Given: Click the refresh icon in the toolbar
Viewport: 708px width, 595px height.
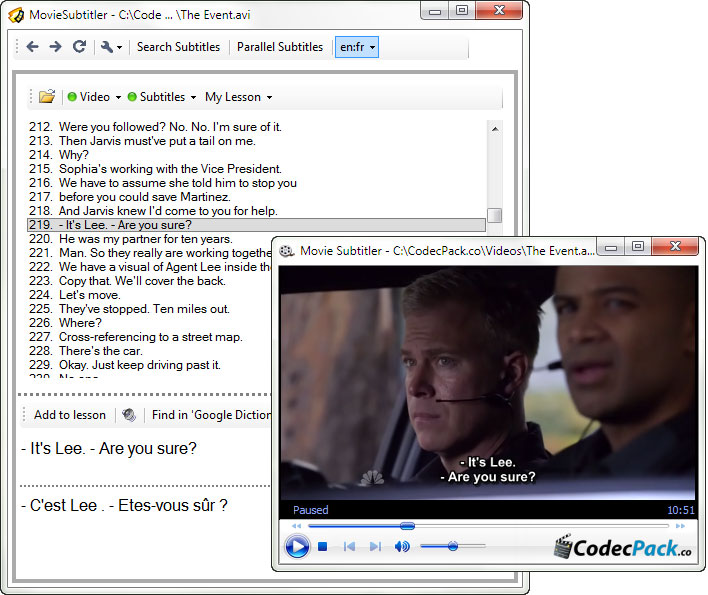Looking at the screenshot, I should coord(79,46).
